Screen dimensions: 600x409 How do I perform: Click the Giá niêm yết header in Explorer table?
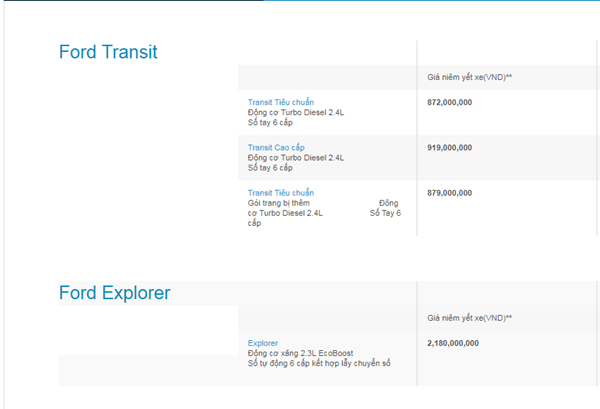tap(469, 318)
